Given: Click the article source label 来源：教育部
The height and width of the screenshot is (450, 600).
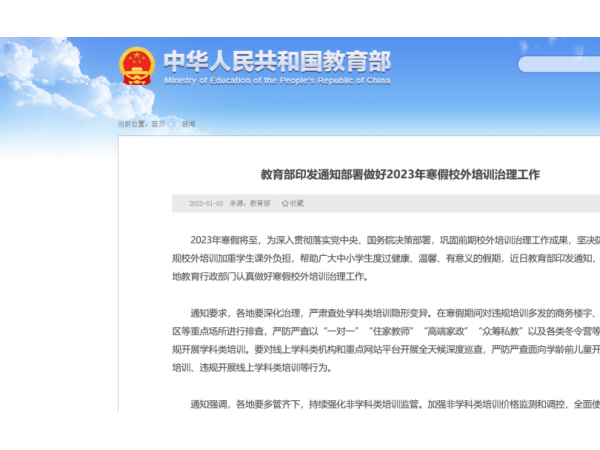Looking at the screenshot, I should pos(250,203).
